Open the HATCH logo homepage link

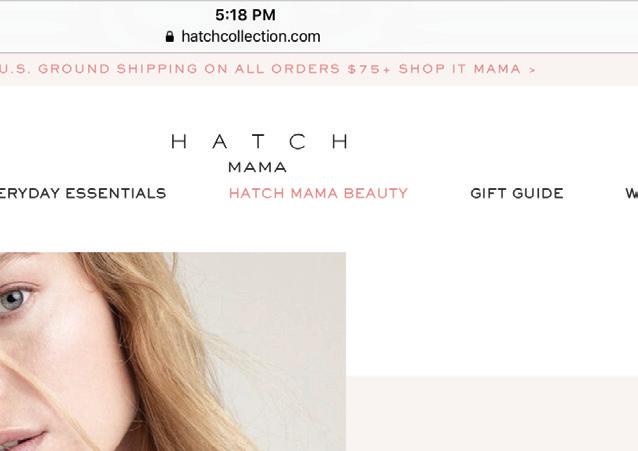pyautogui.click(x=260, y=142)
